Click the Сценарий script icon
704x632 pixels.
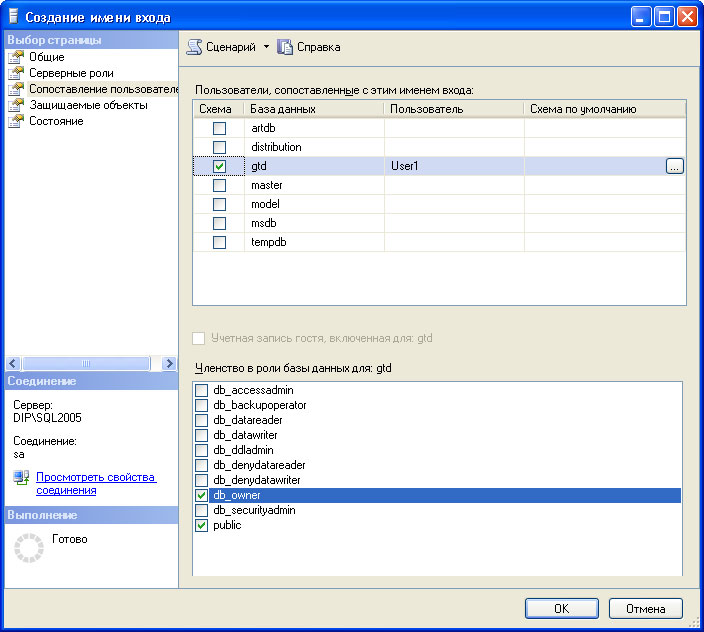[x=195, y=47]
